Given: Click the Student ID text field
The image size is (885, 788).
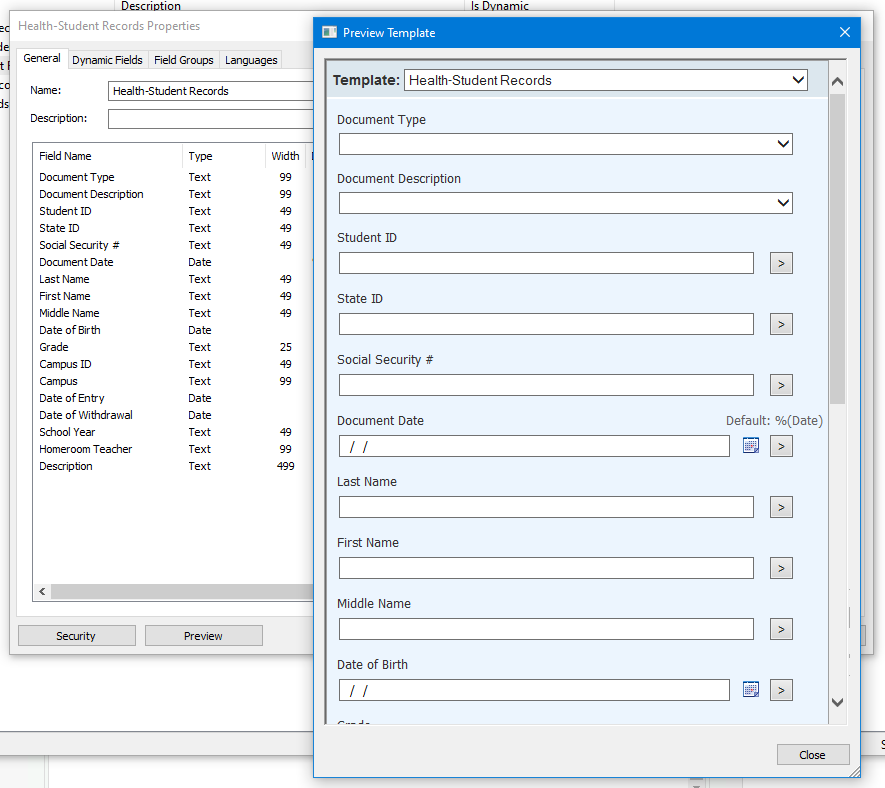Looking at the screenshot, I should coord(546,263).
